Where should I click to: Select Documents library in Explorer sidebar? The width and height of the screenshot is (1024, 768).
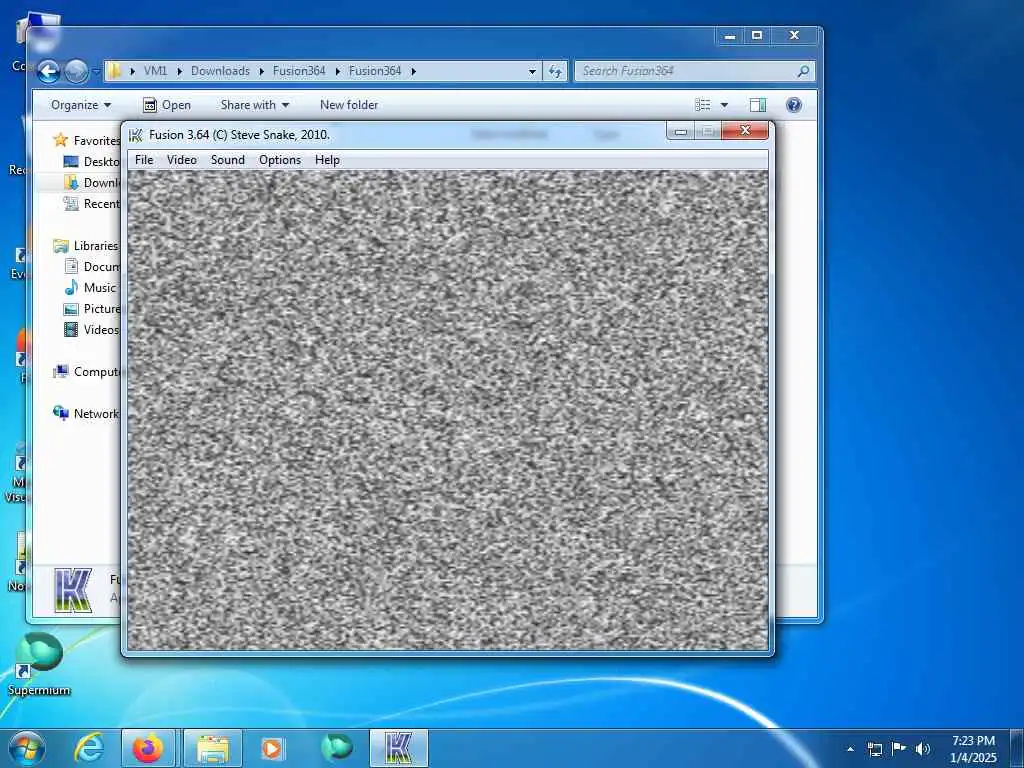tap(91, 266)
